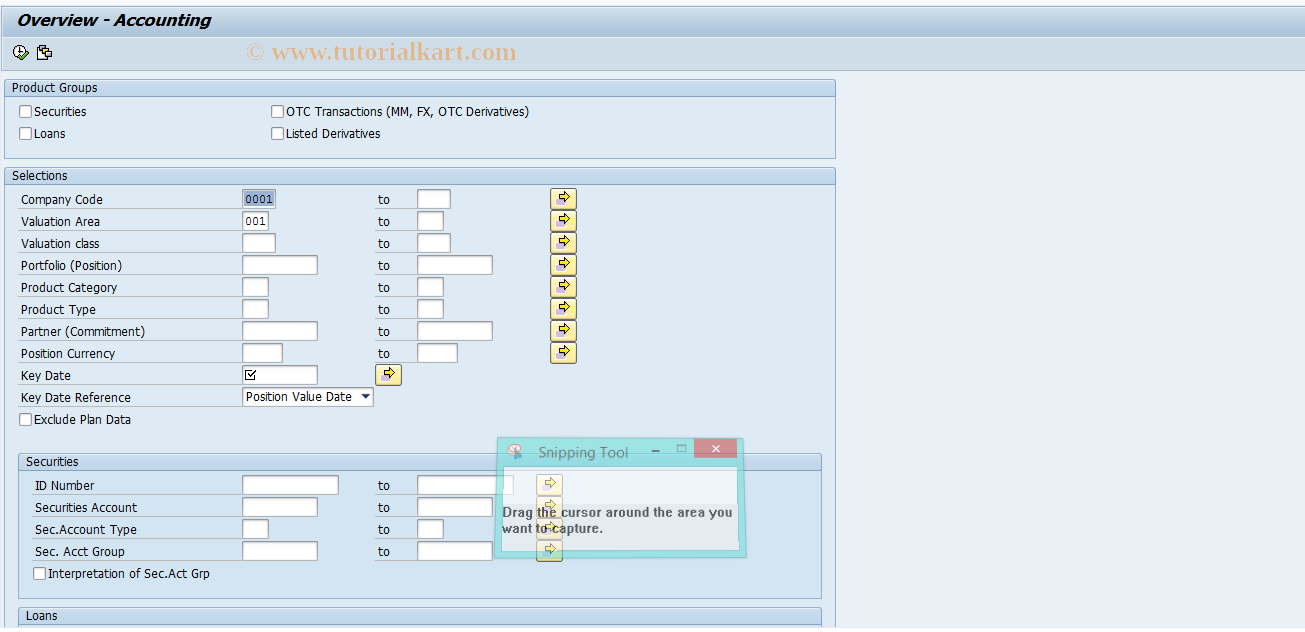Click the Sec. Acct Group from field
1305x632 pixels.
[x=280, y=551]
